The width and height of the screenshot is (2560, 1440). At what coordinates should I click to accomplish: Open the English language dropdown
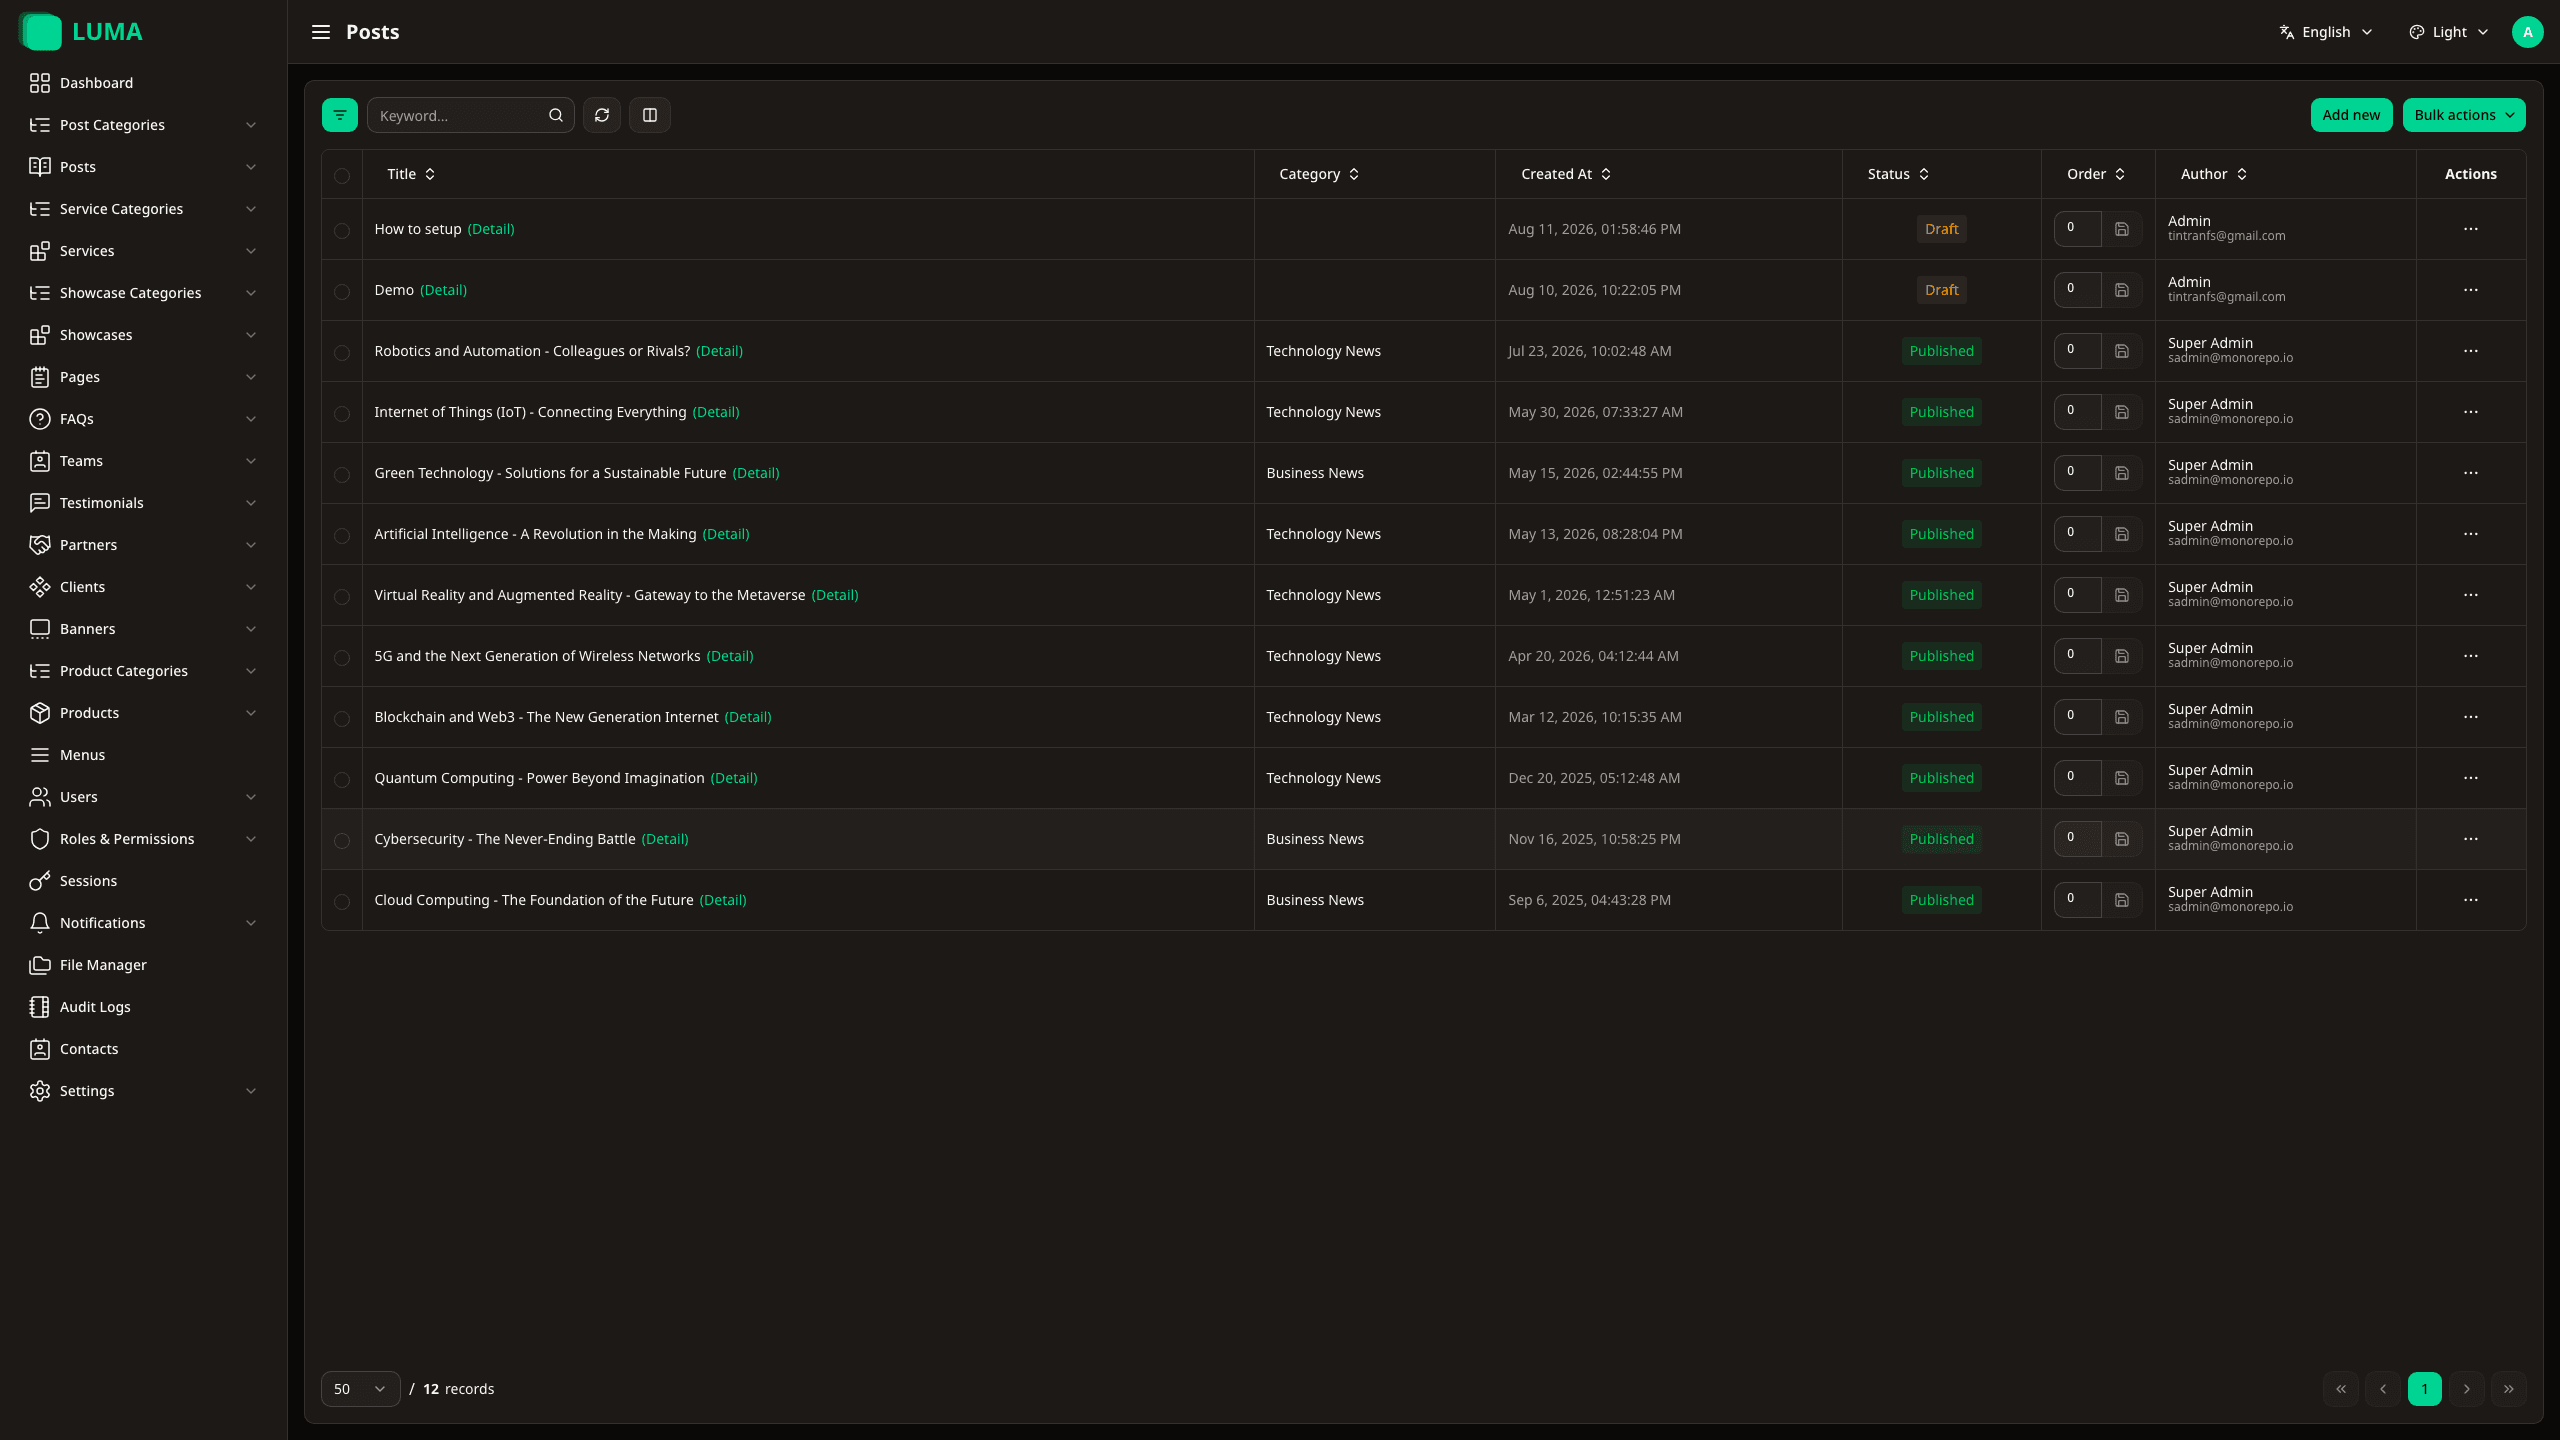pyautogui.click(x=2326, y=32)
